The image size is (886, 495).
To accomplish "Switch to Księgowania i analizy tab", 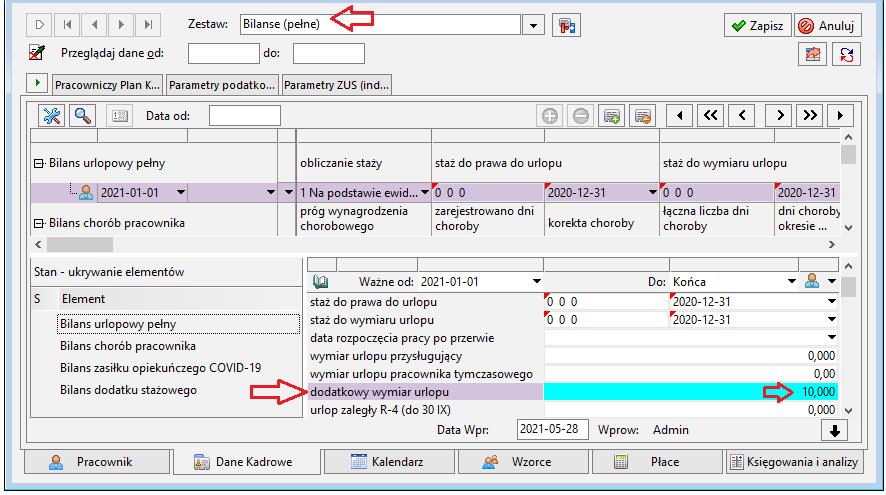I will pyautogui.click(x=794, y=462).
